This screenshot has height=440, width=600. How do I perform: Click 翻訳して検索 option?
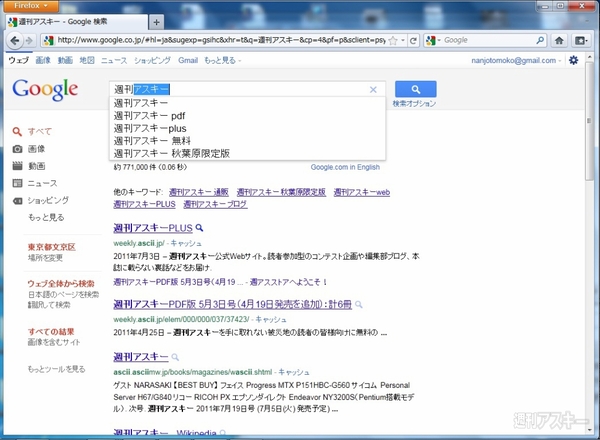49,305
